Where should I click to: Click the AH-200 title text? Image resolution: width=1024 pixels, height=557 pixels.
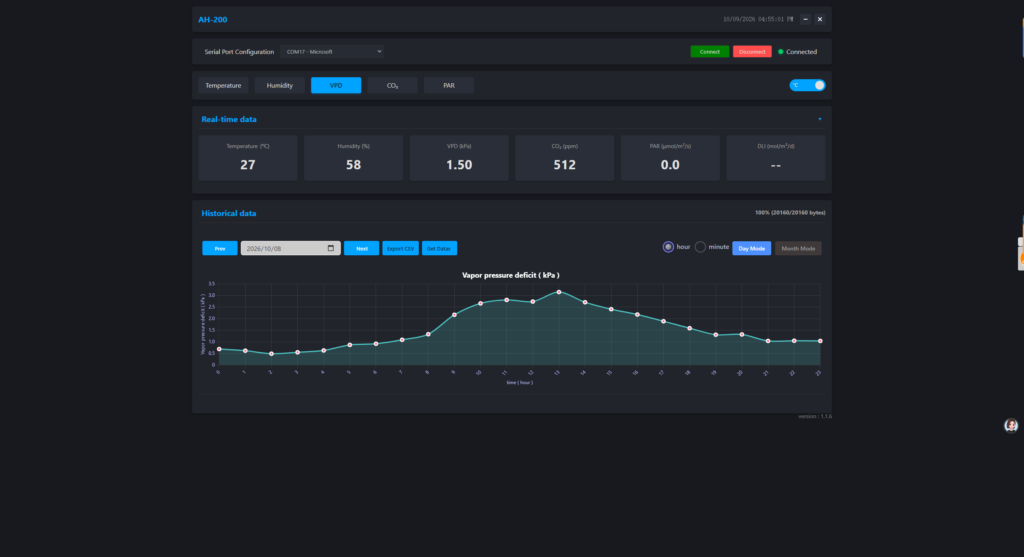click(x=213, y=20)
